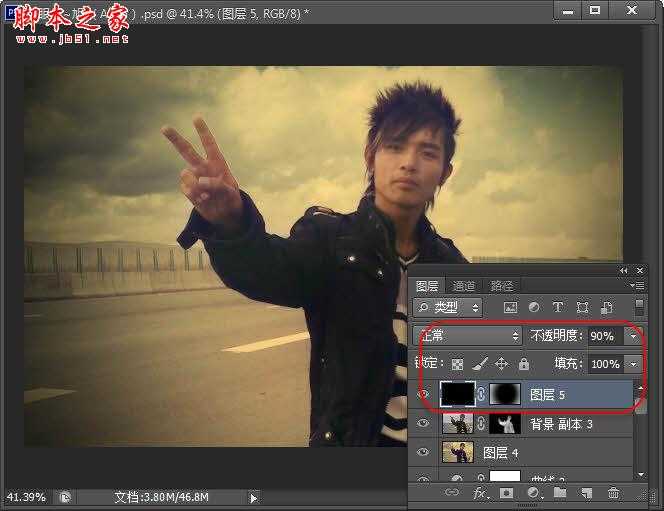This screenshot has width=664, height=511.
Task: Open the 类型 filter type dropdown
Action: tap(448, 307)
